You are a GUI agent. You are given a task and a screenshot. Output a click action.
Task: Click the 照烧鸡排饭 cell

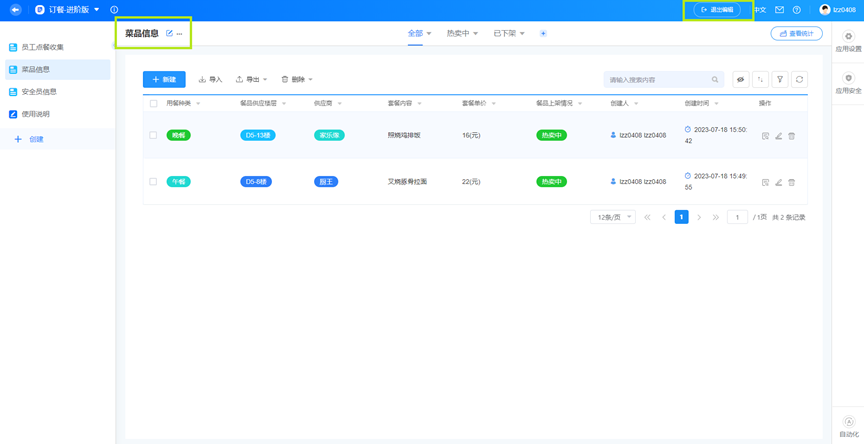click(x=404, y=135)
